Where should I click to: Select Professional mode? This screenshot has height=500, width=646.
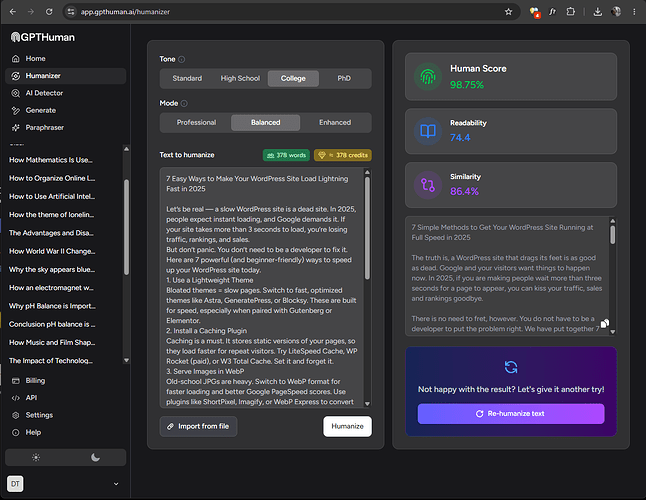click(196, 122)
